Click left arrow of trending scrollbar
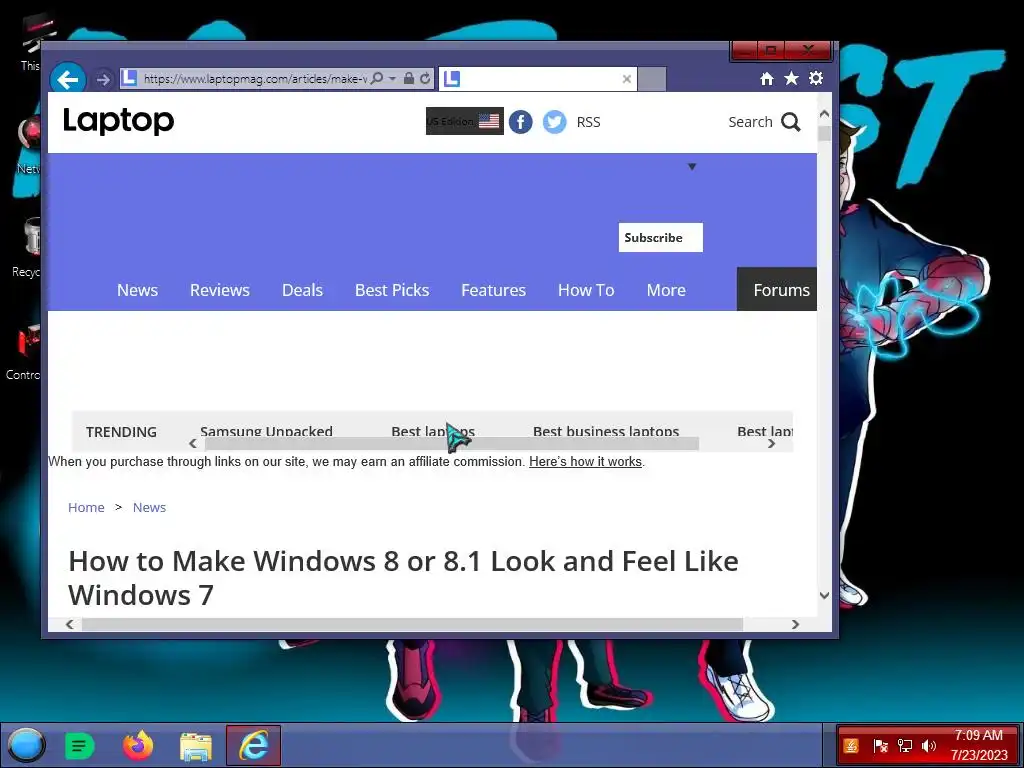The height and width of the screenshot is (768, 1024). [193, 443]
